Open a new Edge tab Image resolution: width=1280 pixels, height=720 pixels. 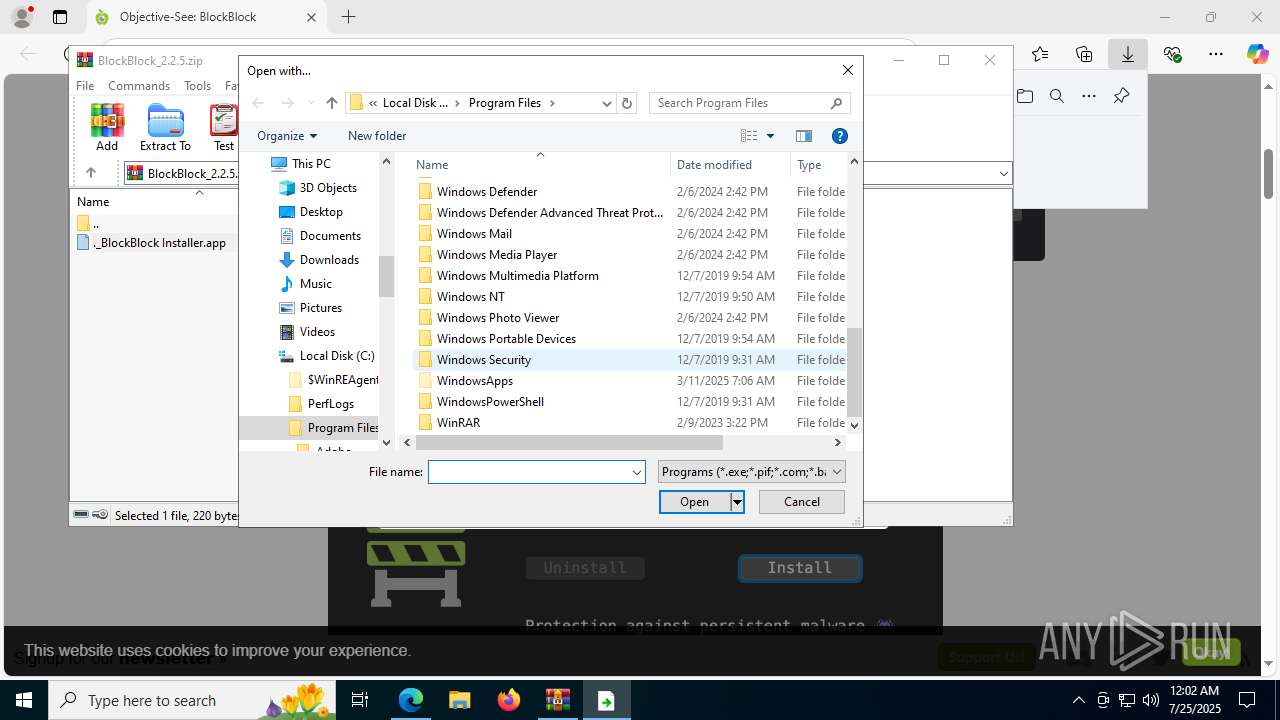click(x=348, y=17)
